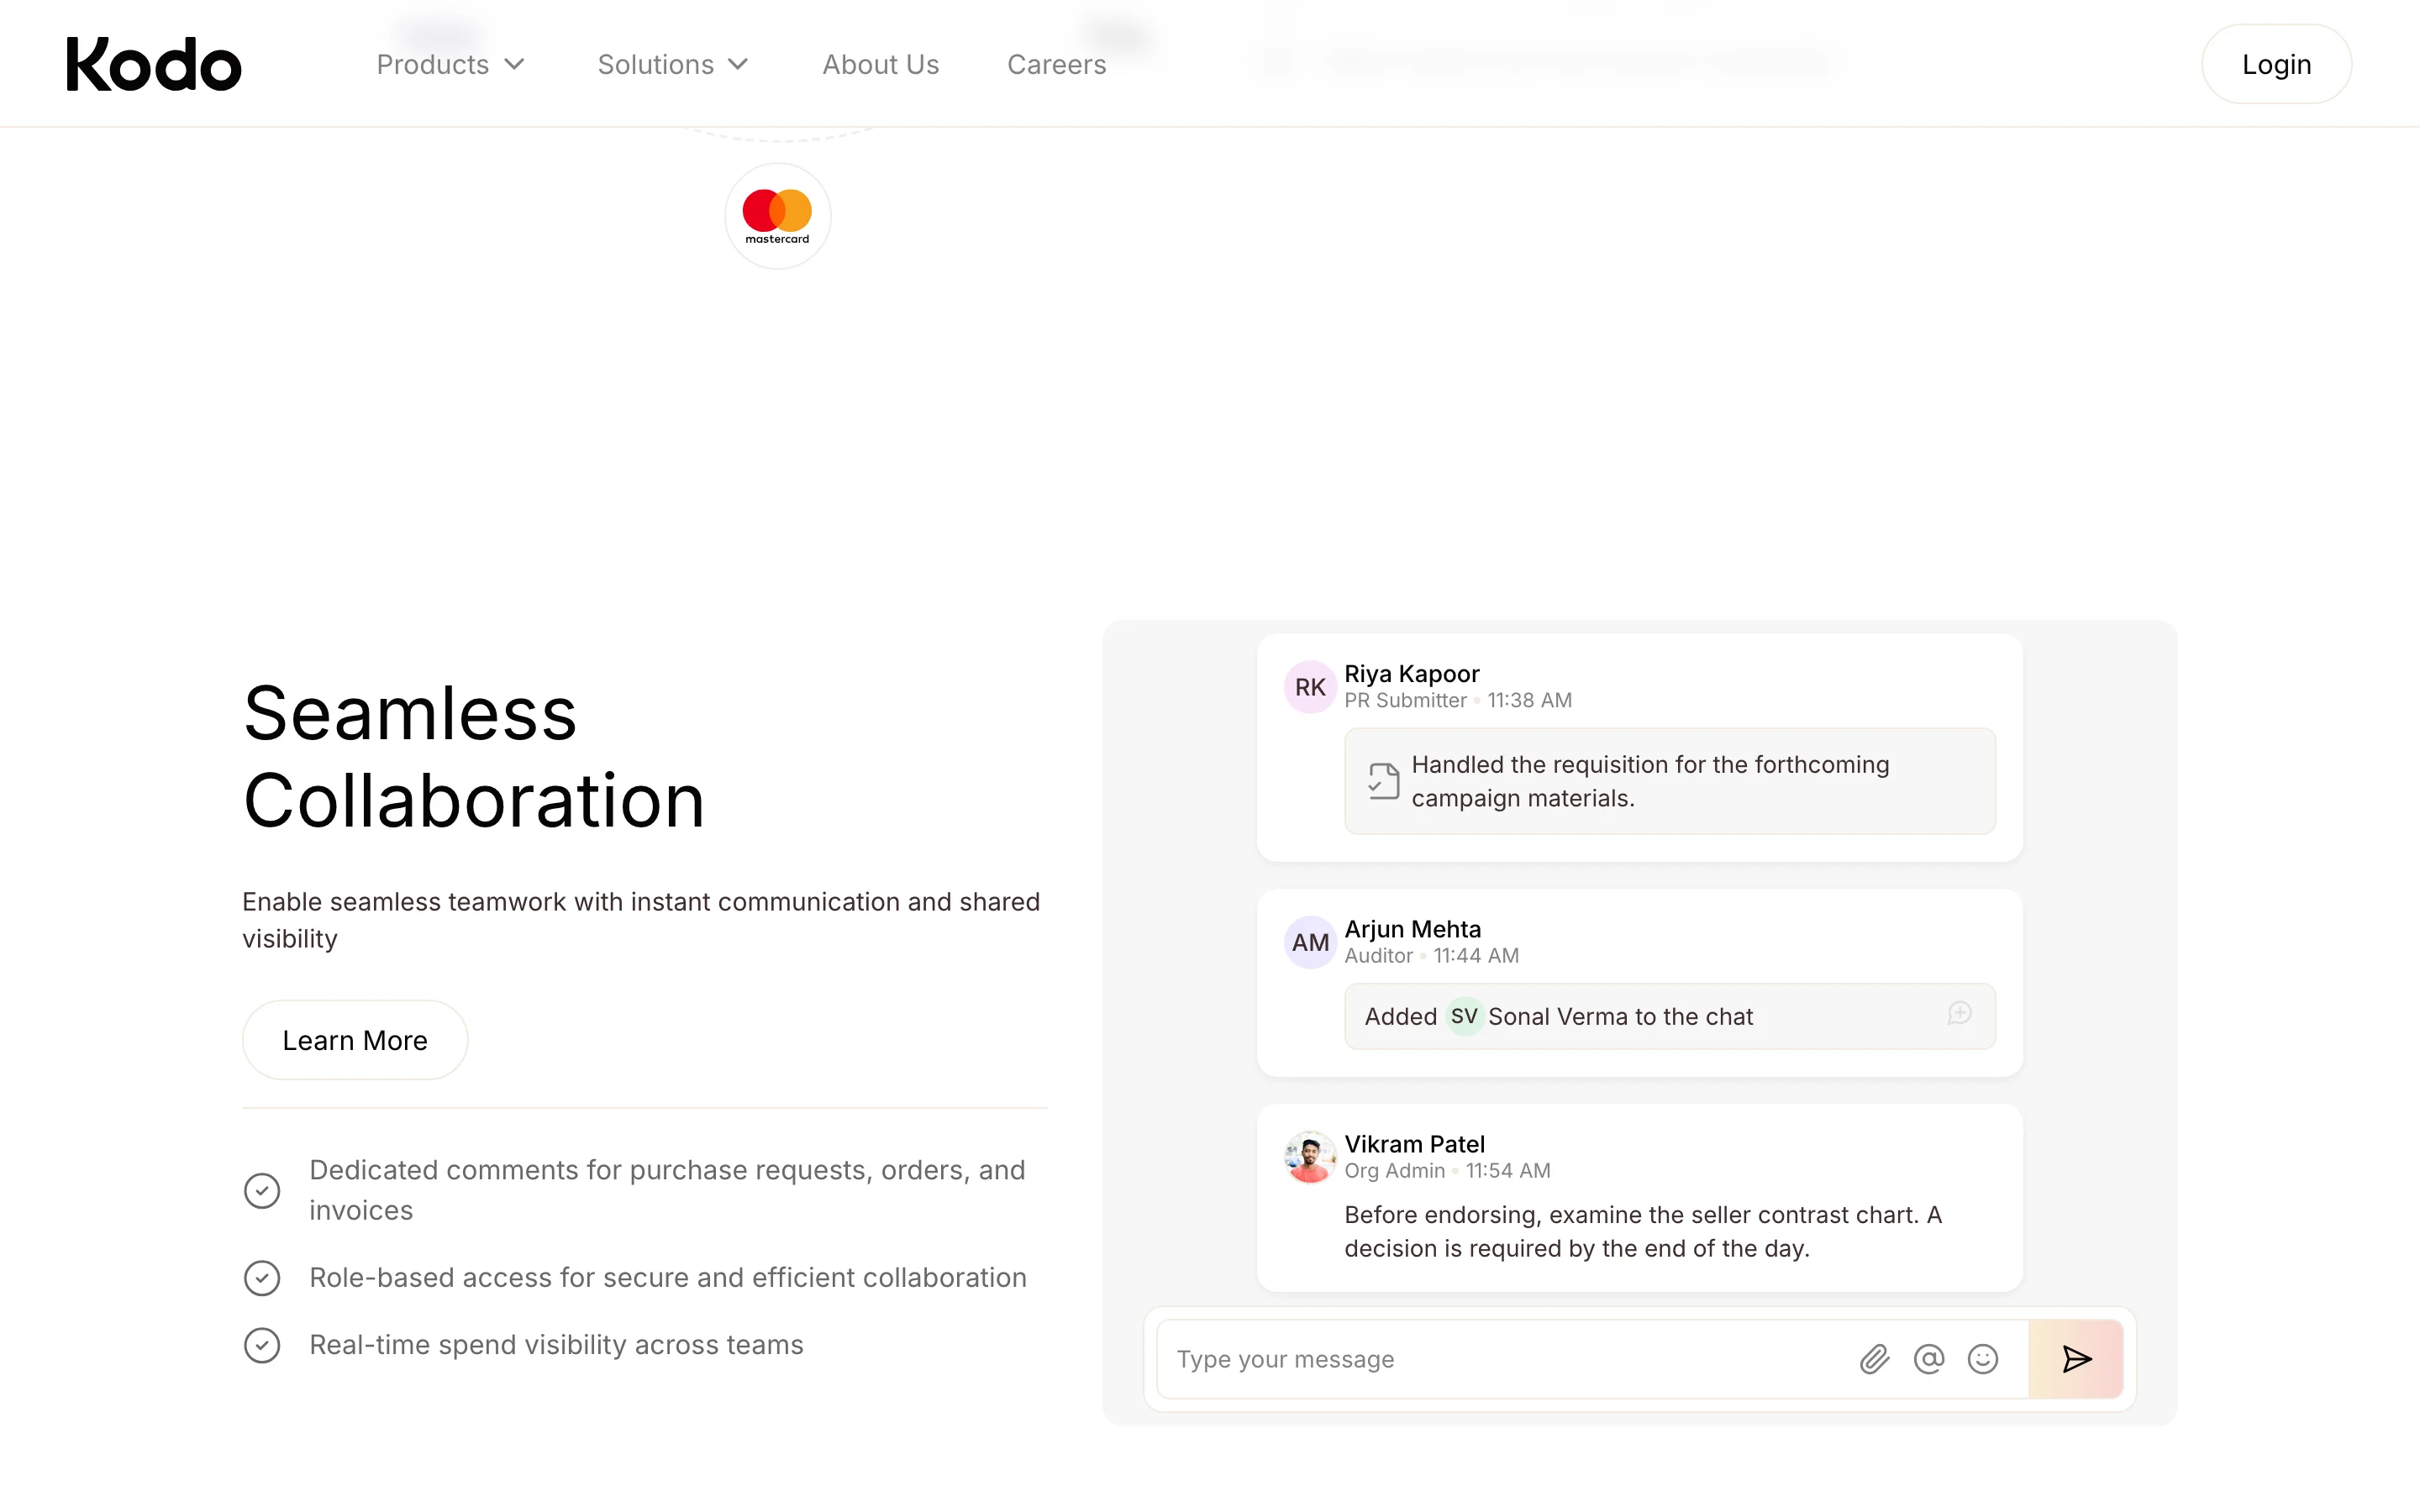This screenshot has width=2420, height=1512.
Task: Open the emoji picker icon
Action: point(1983,1359)
